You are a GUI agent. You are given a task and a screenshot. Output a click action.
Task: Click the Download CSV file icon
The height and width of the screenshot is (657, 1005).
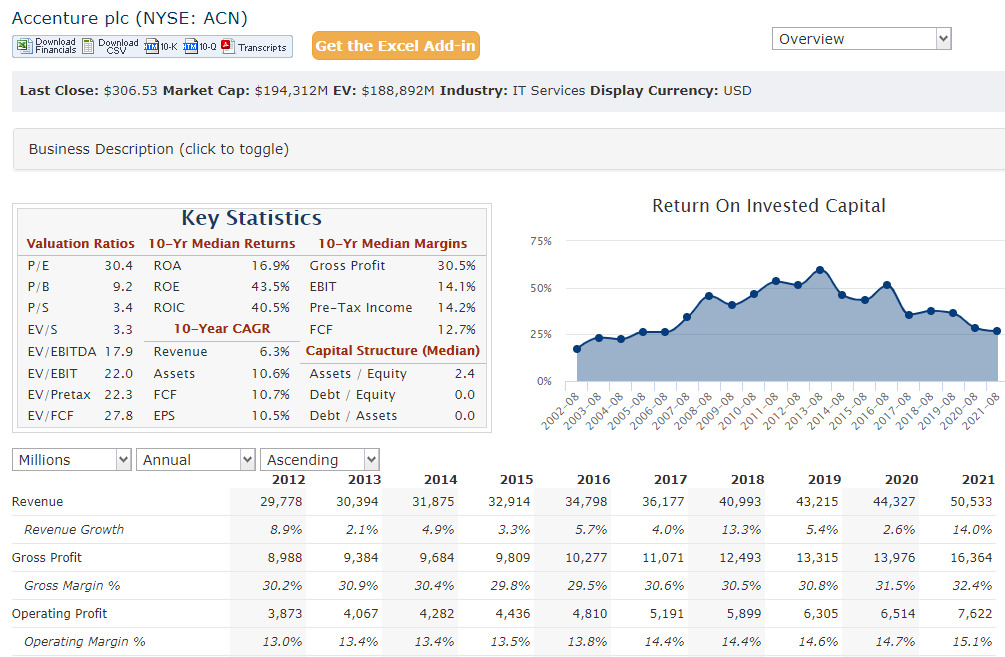click(88, 46)
